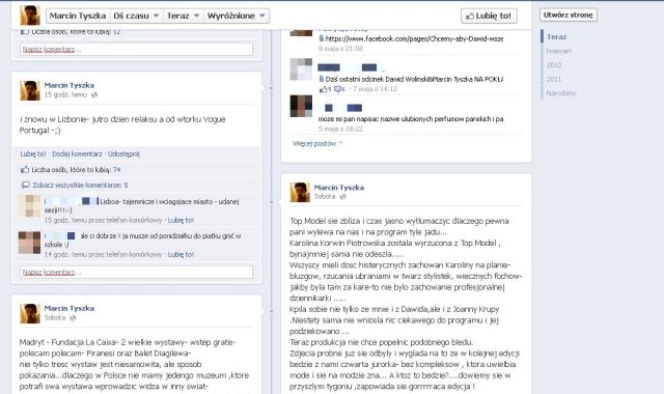664x394 pixels.
Task: Open the Oś czasu dropdown
Action: click(136, 16)
